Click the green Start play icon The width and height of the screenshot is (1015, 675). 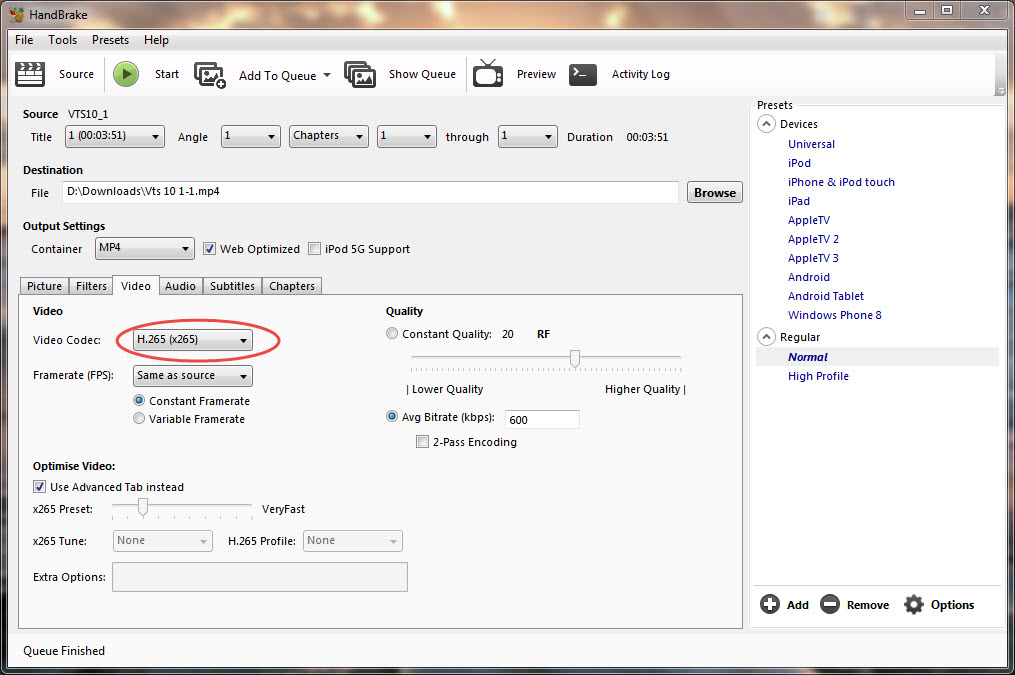[126, 74]
